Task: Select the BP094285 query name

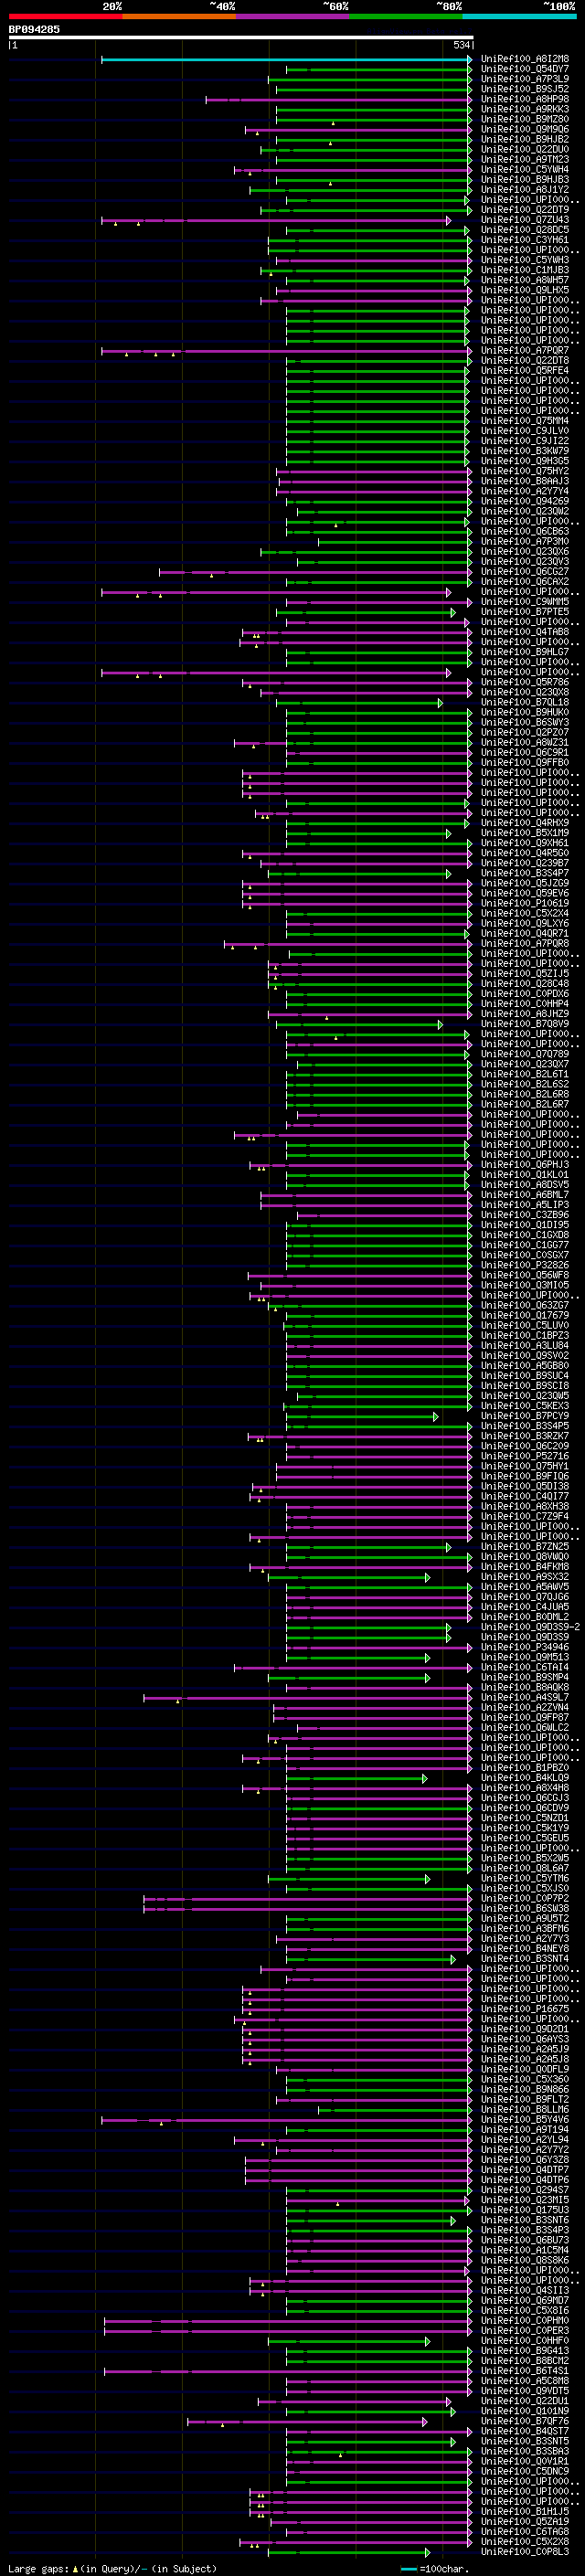Action: click(x=34, y=30)
